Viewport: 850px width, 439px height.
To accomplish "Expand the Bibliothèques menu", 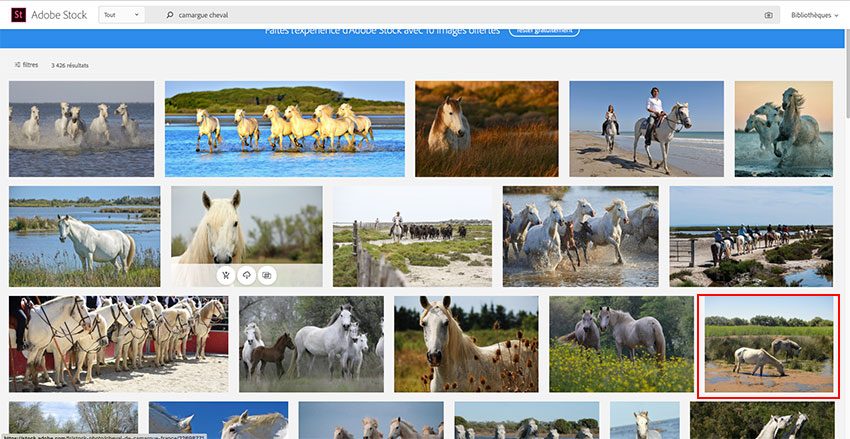I will tap(815, 15).
